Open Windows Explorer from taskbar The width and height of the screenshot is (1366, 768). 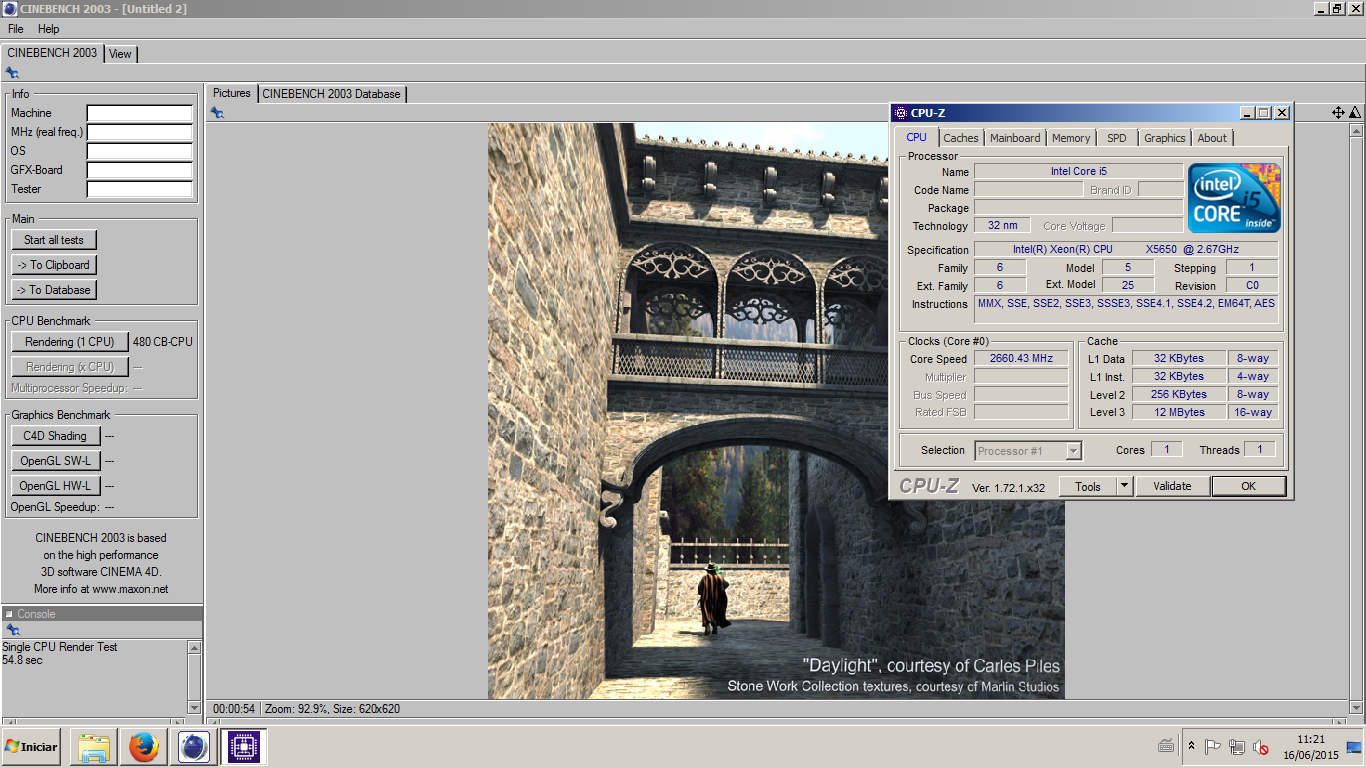[94, 747]
